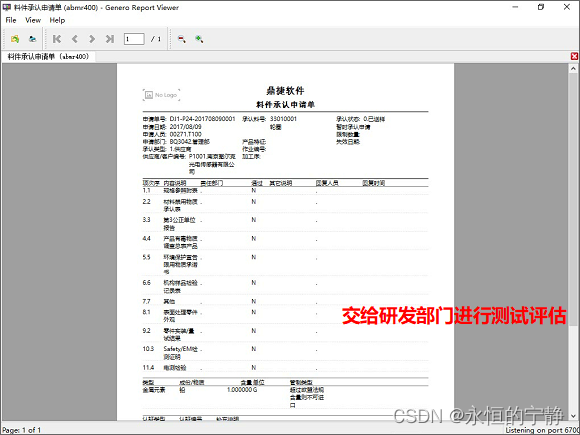Click the DJ1-P24-201708090001 application number
Image resolution: width=580 pixels, height=435 pixels.
(202, 119)
